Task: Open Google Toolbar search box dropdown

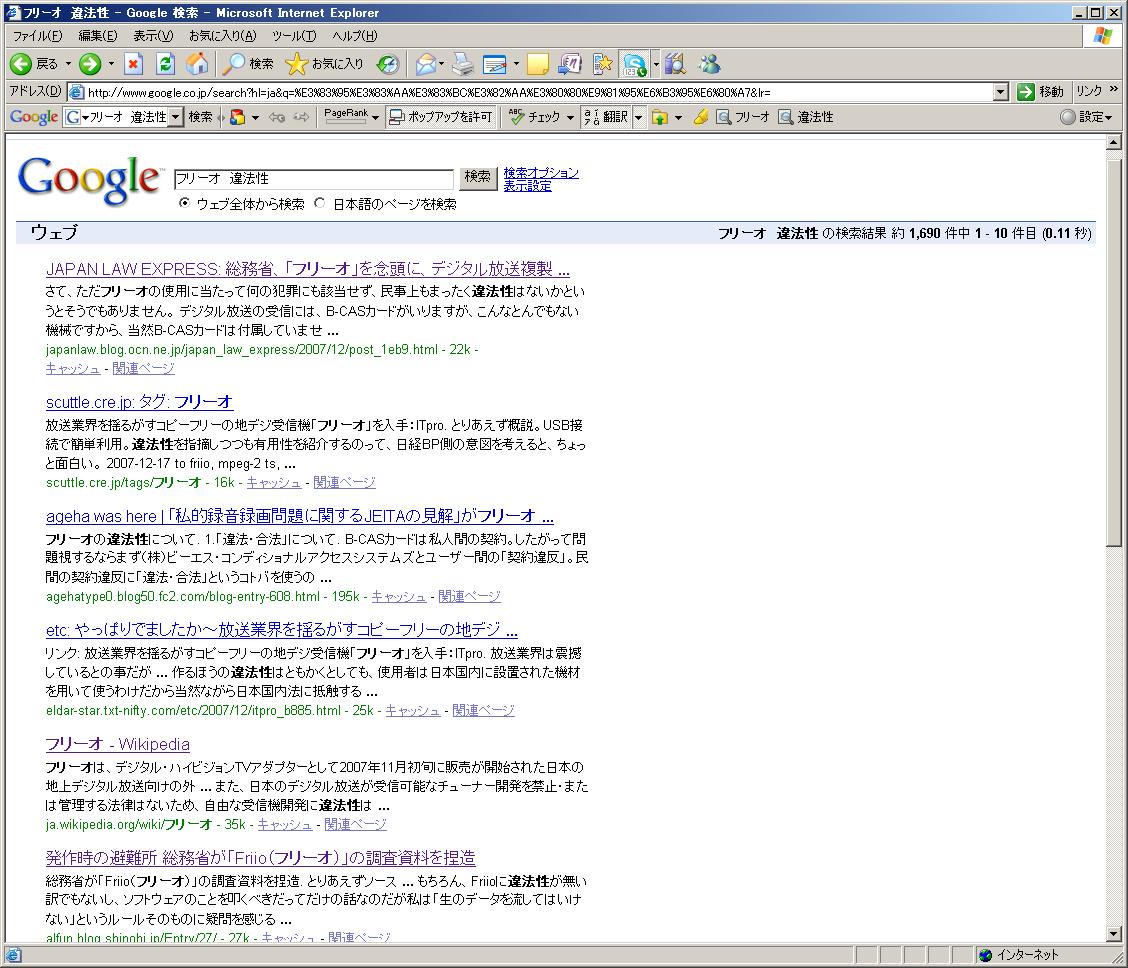Action: tap(175, 117)
